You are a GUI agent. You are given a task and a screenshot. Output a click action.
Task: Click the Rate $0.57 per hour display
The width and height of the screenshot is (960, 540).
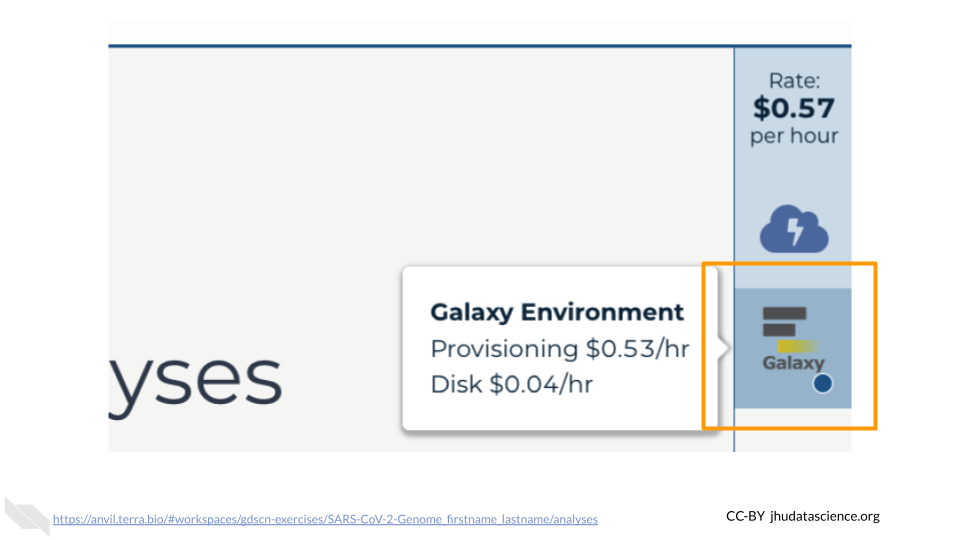[x=794, y=108]
